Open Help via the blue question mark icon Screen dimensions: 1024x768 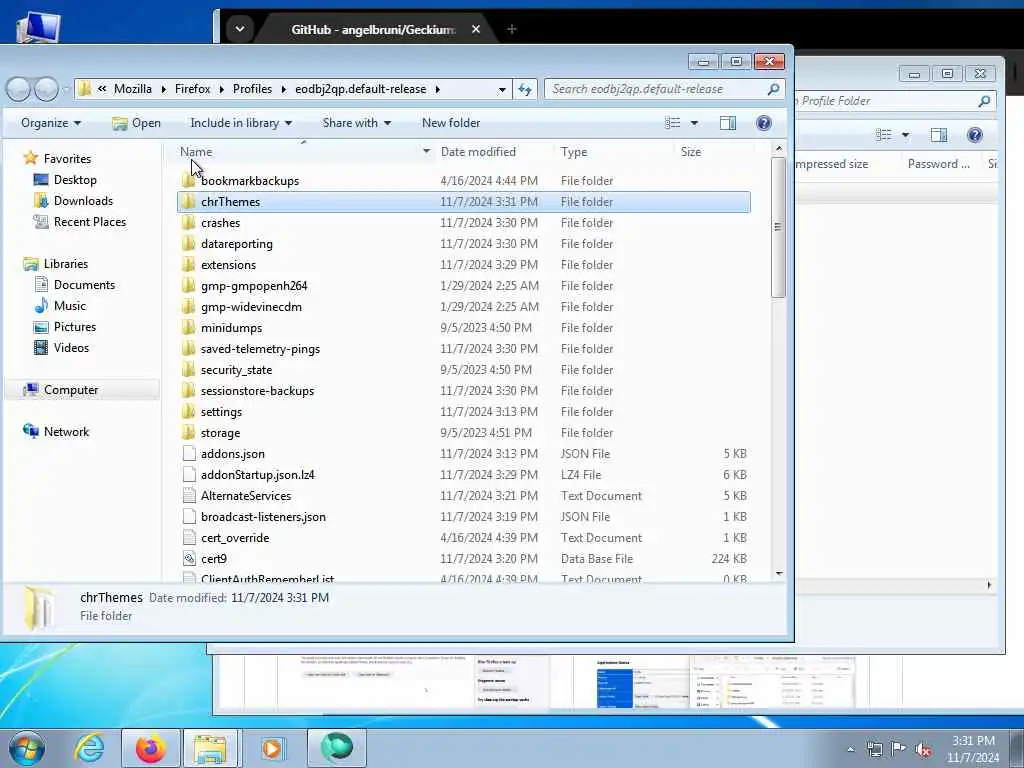pos(763,123)
